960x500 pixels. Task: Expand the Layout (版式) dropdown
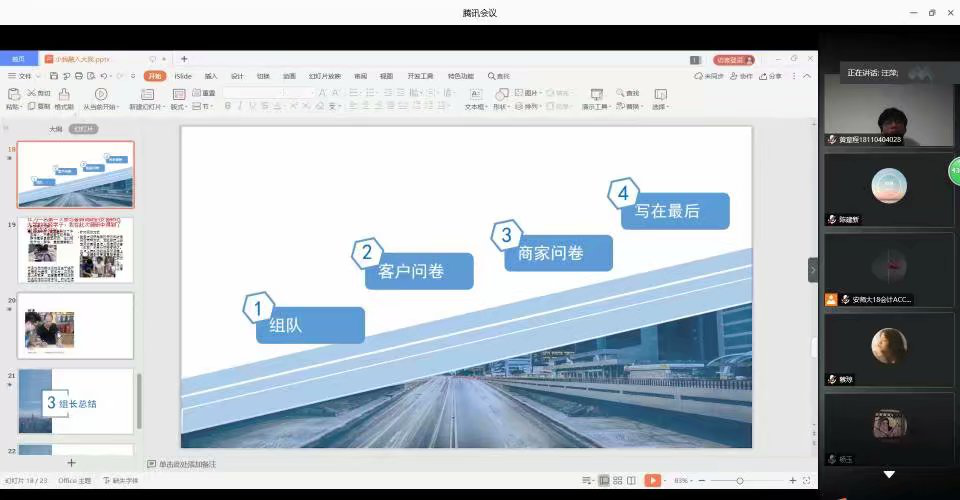click(x=178, y=106)
